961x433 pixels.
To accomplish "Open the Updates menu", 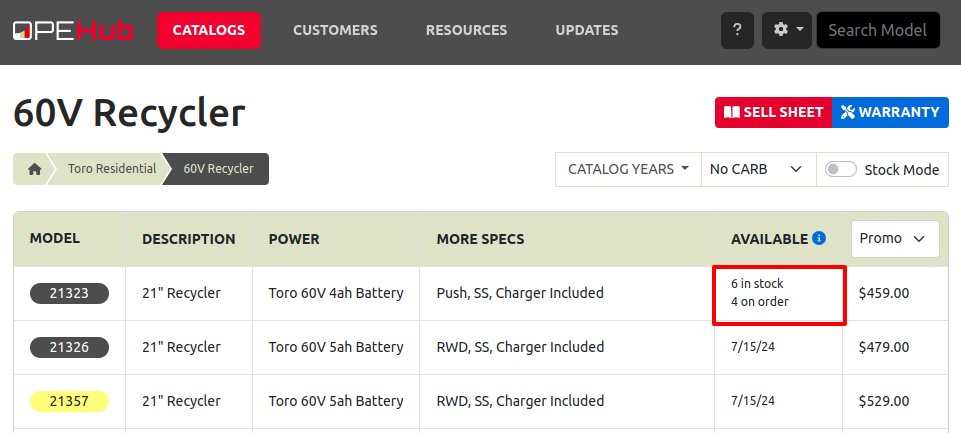I will (587, 30).
